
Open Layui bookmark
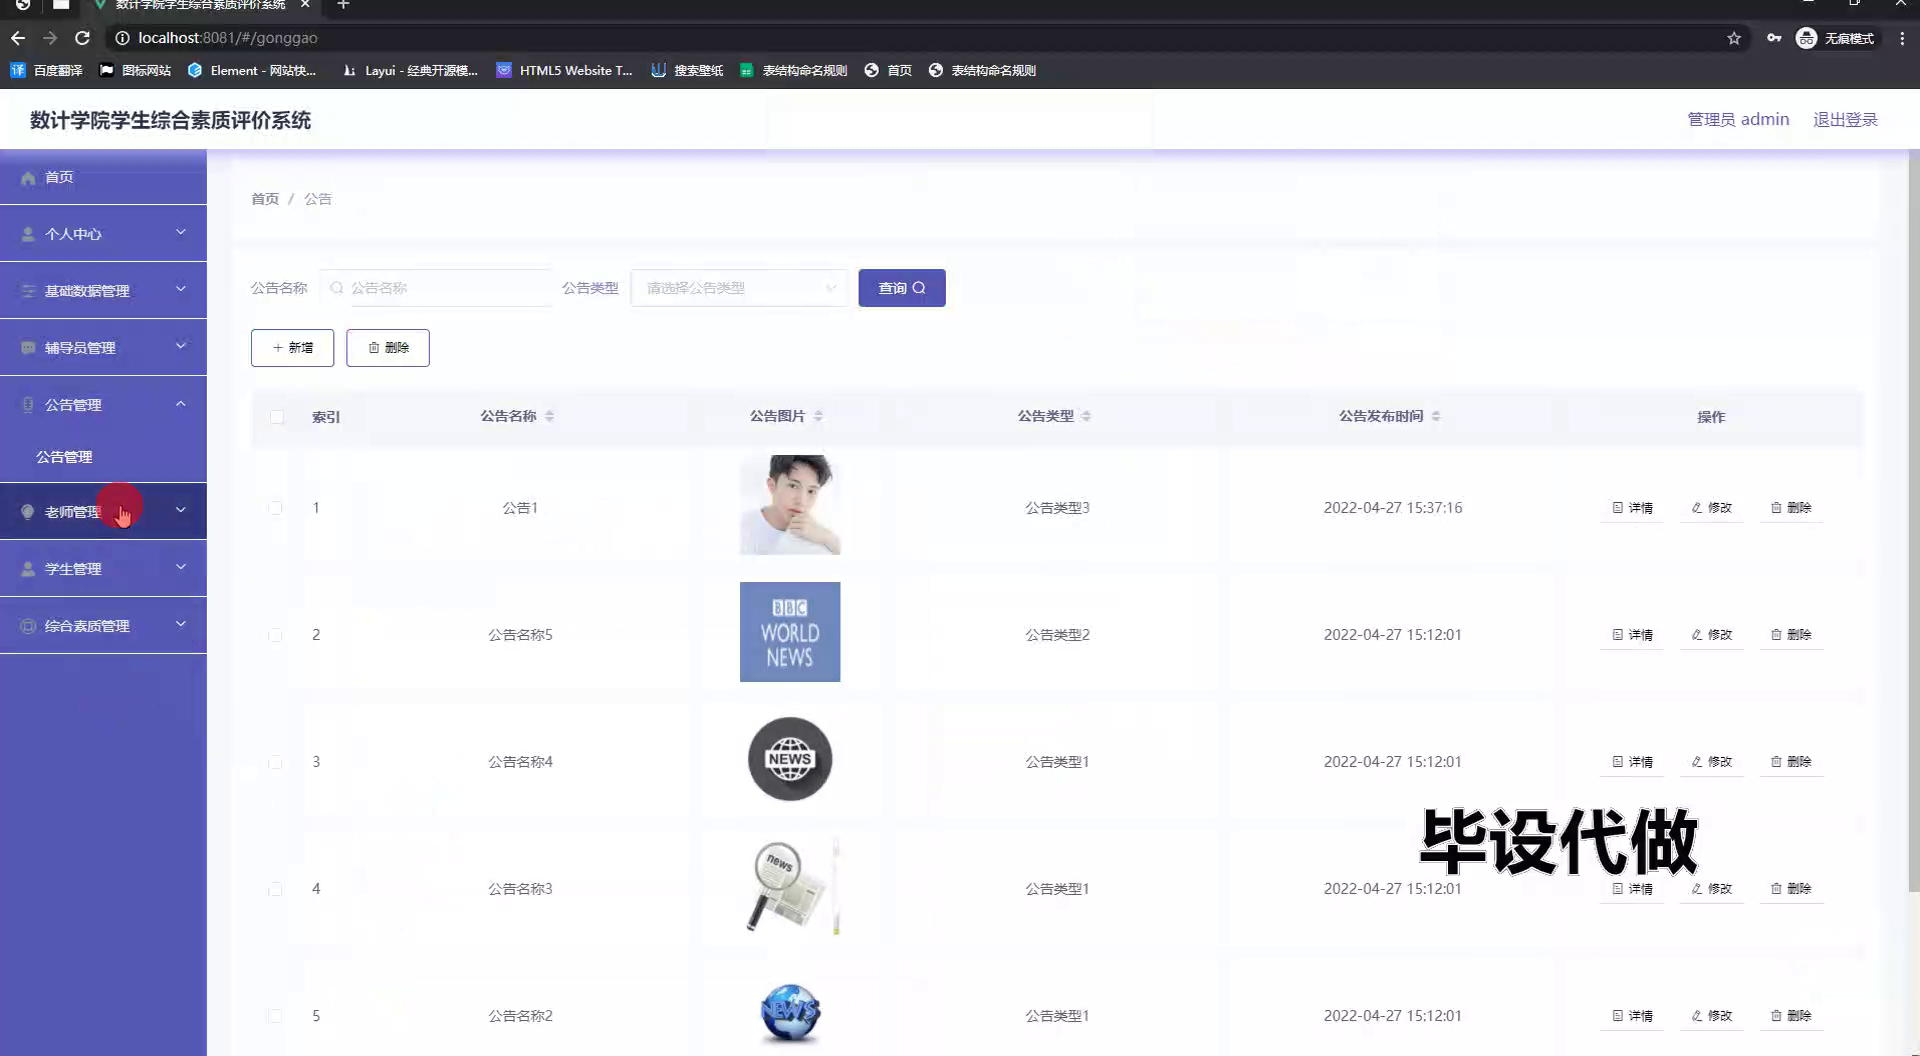click(x=410, y=70)
